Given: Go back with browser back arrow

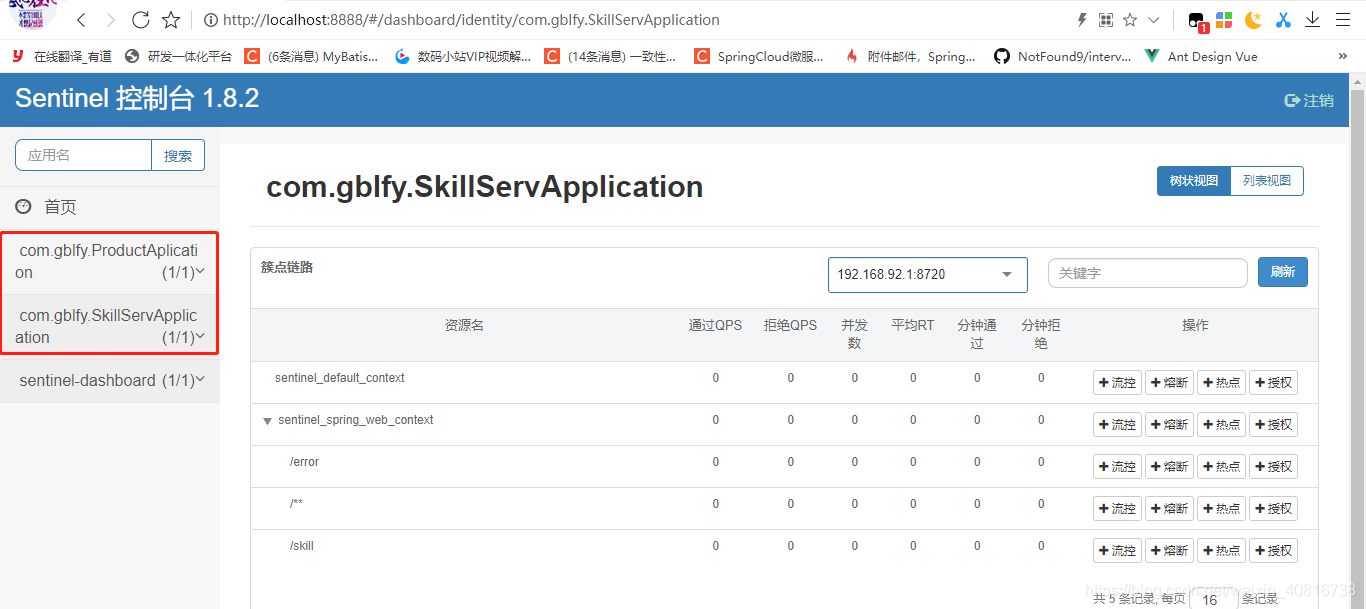Looking at the screenshot, I should (x=82, y=20).
